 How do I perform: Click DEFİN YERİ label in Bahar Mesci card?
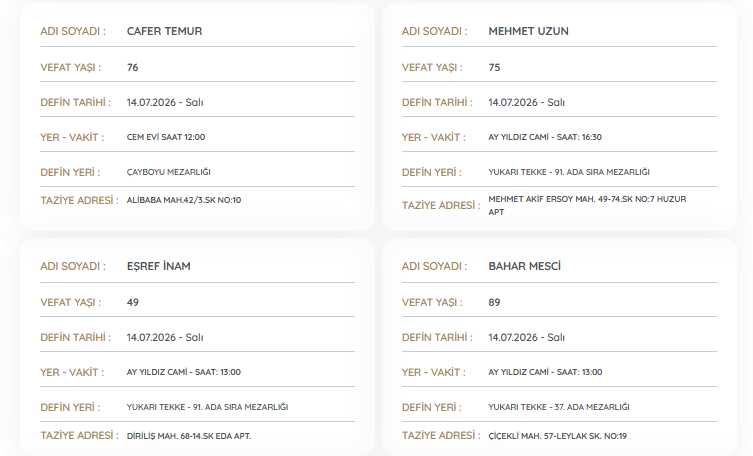pos(432,408)
